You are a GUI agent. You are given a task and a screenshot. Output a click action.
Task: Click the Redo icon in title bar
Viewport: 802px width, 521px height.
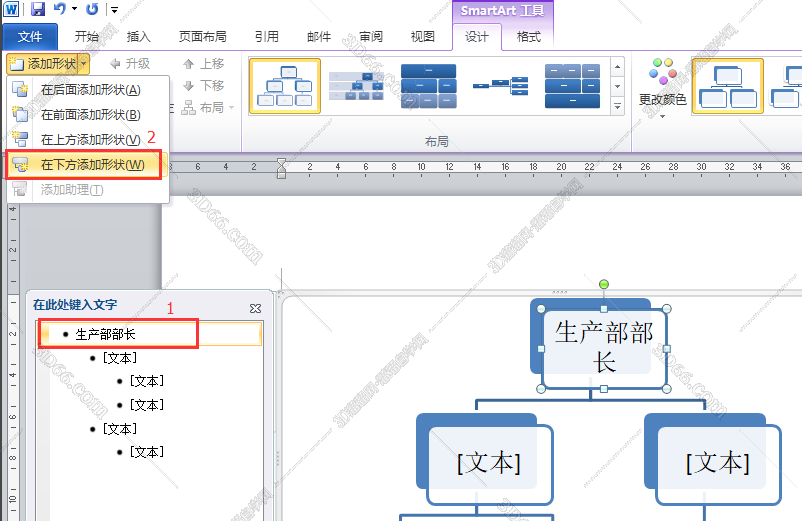pyautogui.click(x=92, y=10)
